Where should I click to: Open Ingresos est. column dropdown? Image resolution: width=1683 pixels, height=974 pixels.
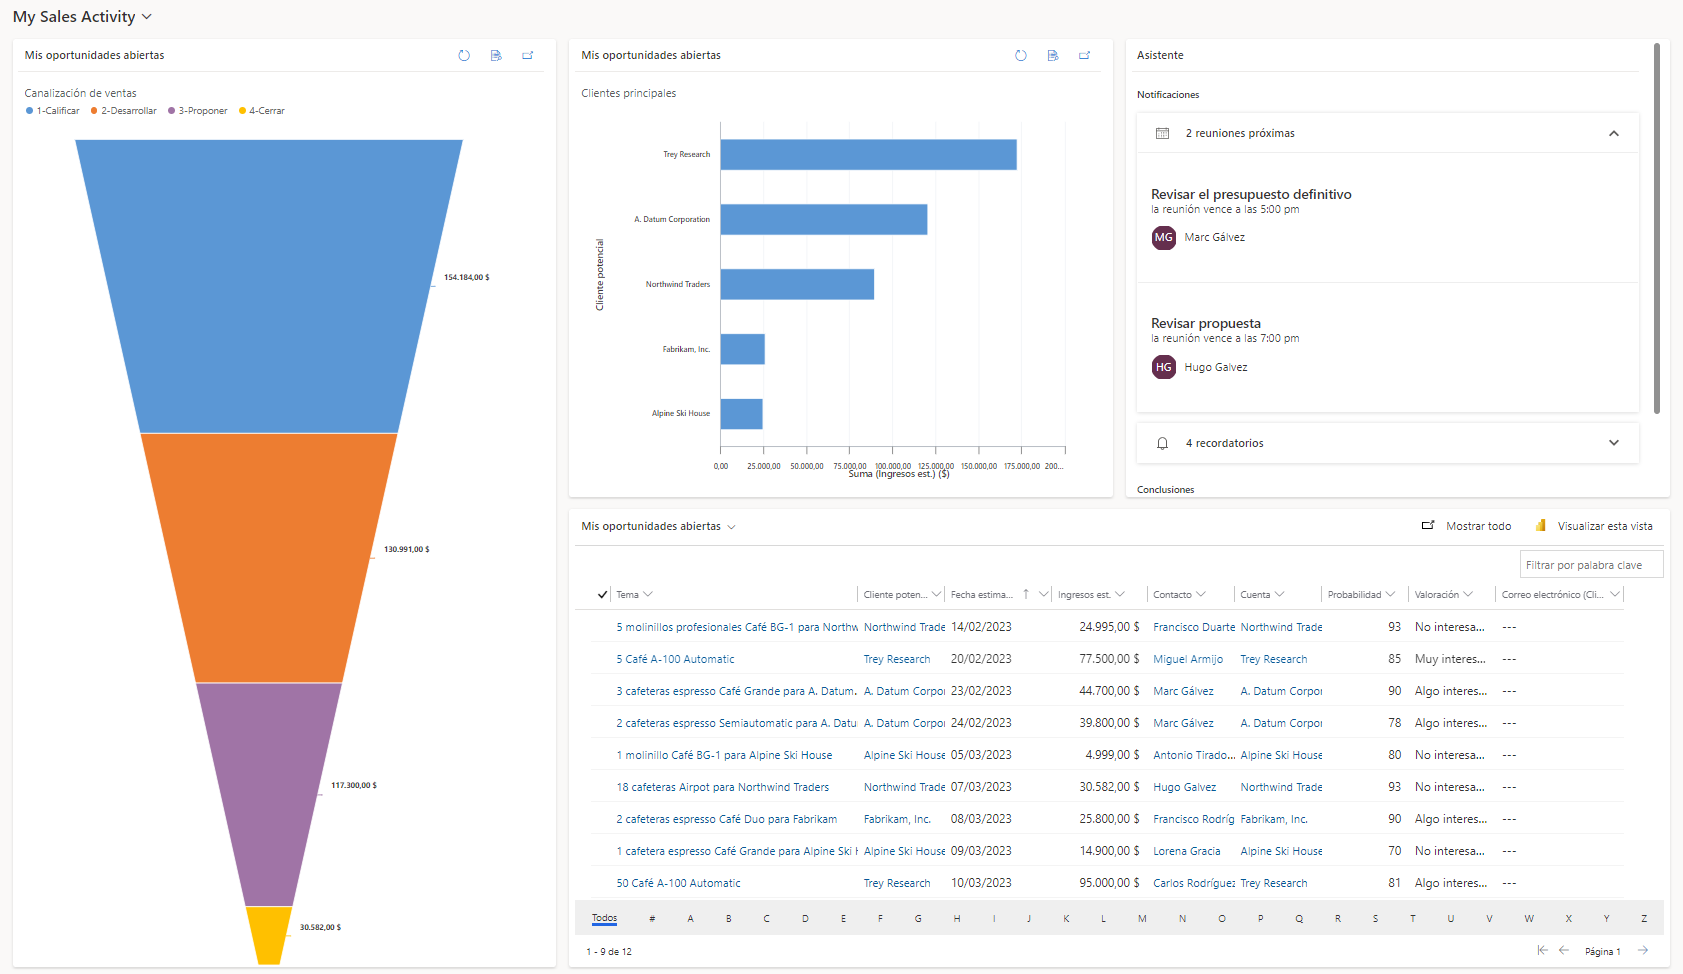click(1120, 594)
